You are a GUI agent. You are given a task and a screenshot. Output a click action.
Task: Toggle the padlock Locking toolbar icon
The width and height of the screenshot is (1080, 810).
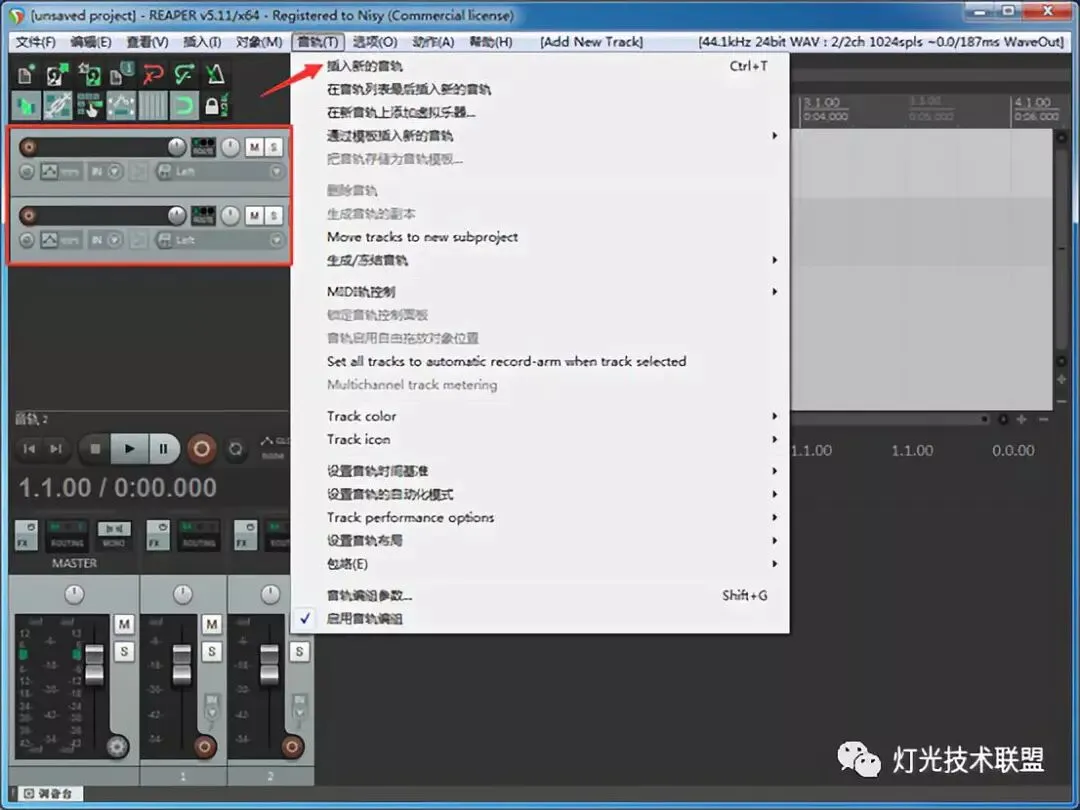tap(216, 106)
